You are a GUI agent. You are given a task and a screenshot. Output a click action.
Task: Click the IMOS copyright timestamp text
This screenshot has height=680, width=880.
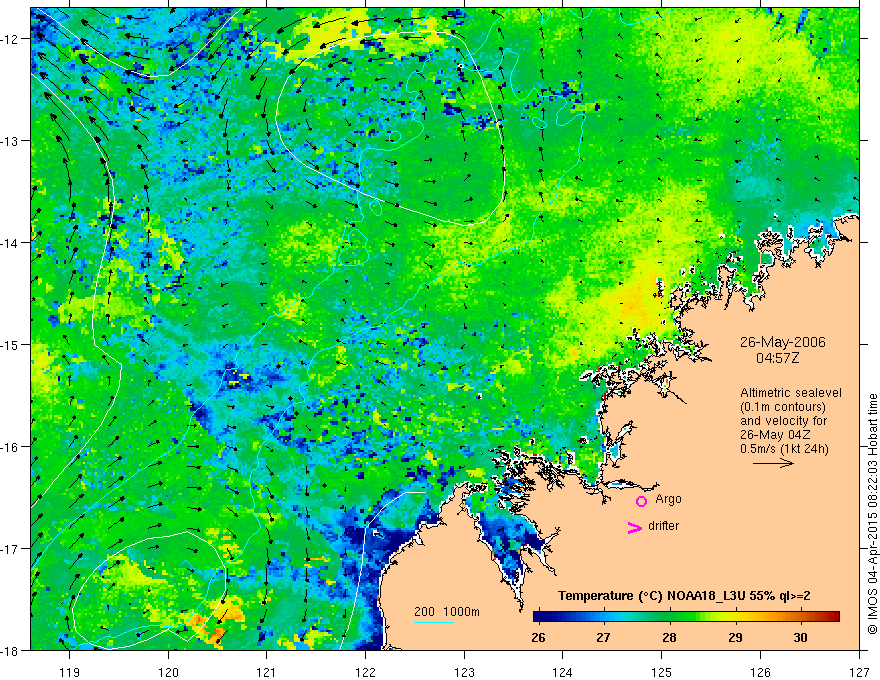(872, 514)
